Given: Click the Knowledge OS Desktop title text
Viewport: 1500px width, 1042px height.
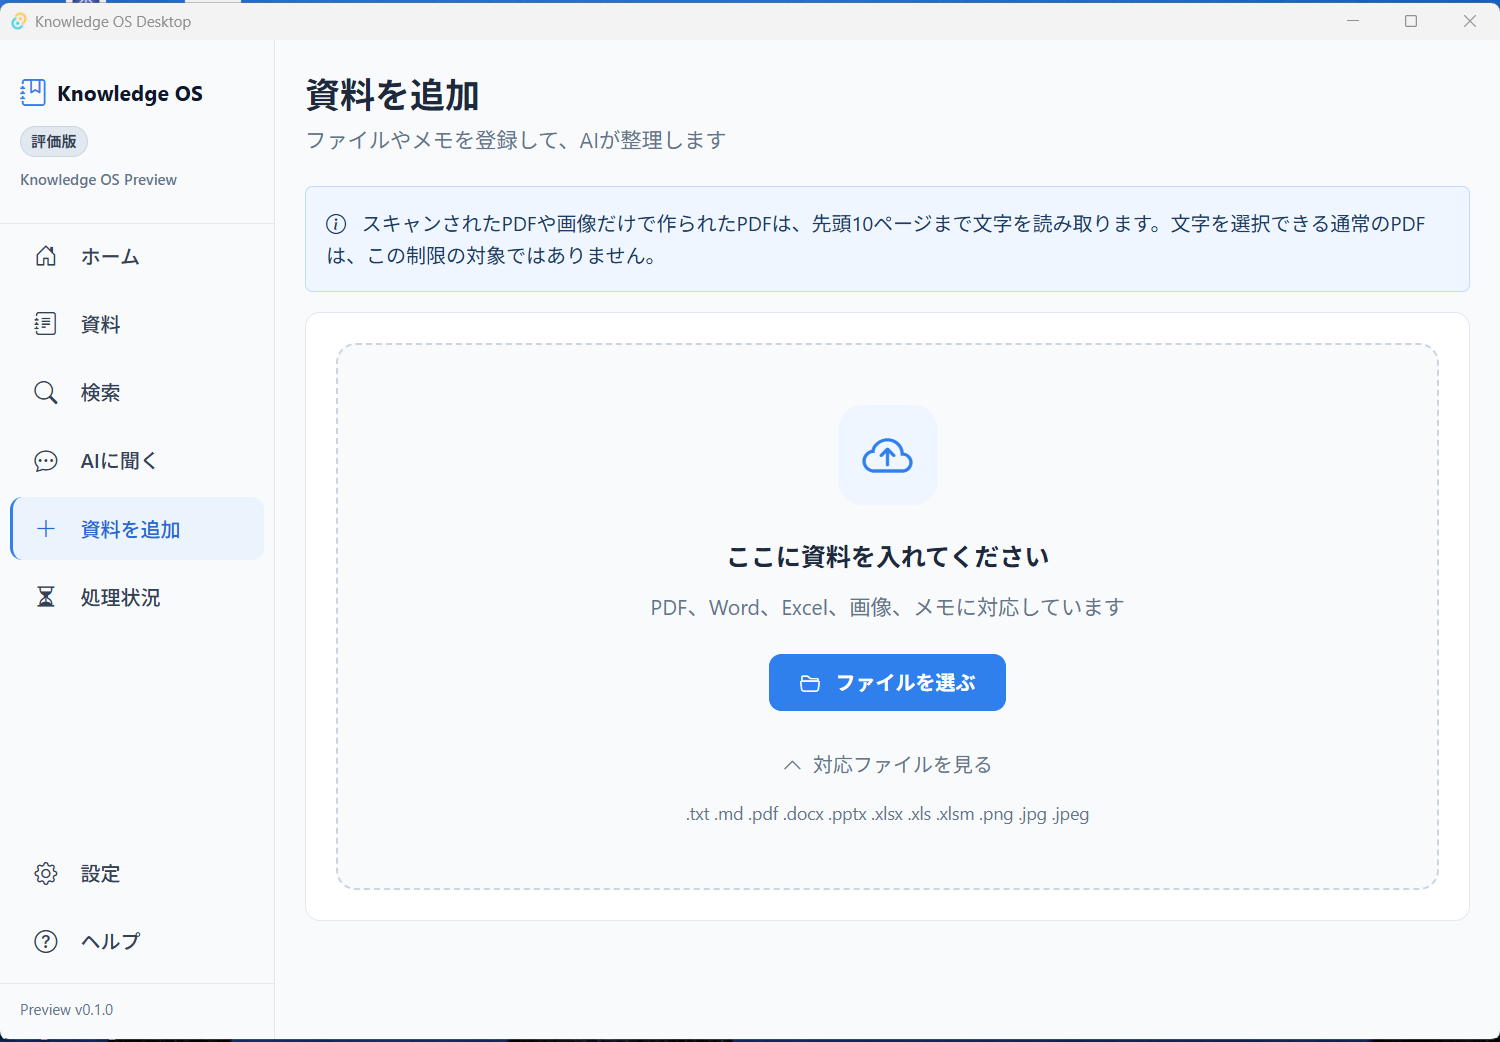Looking at the screenshot, I should 113,21.
